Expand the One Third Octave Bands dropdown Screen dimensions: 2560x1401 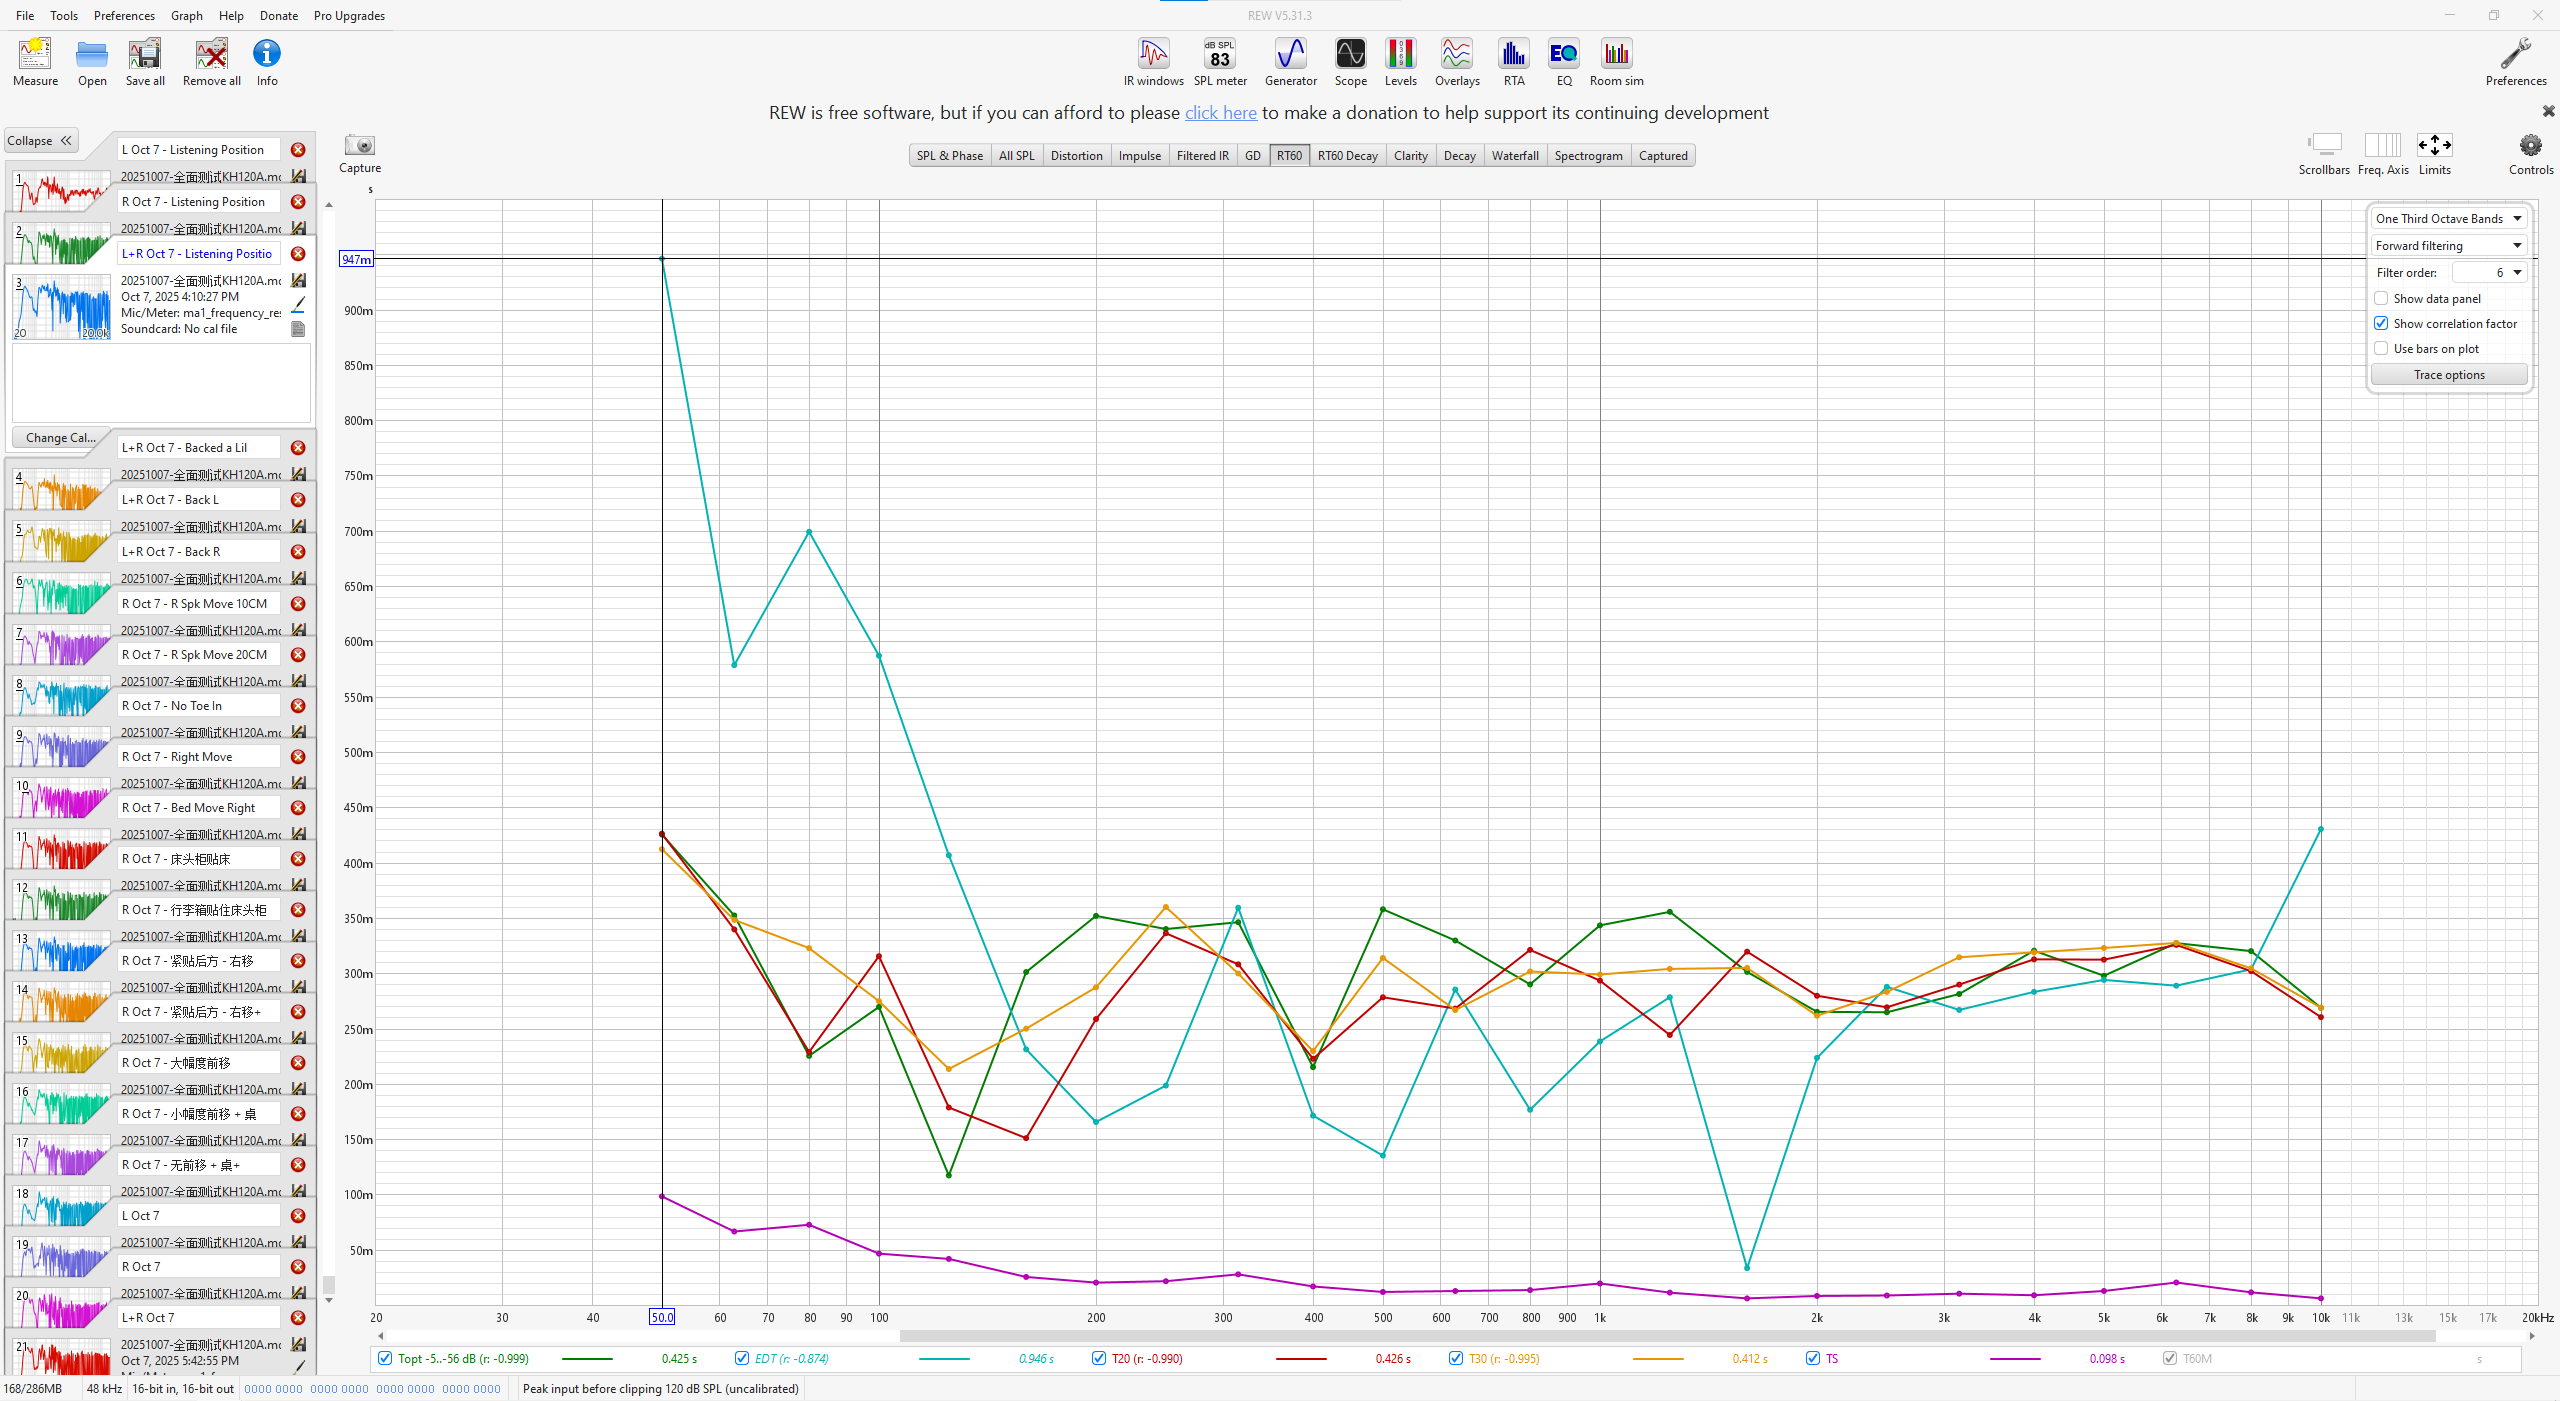[x=2447, y=218]
